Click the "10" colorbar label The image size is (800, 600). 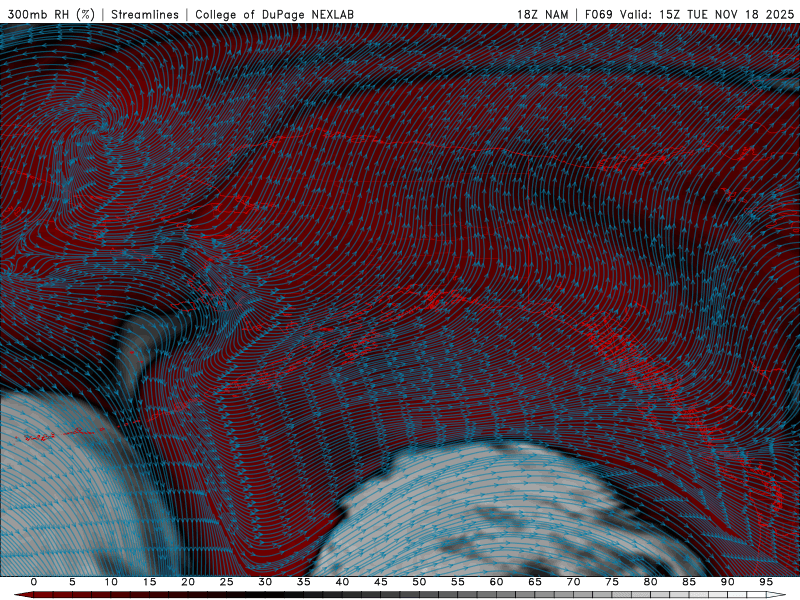111,582
